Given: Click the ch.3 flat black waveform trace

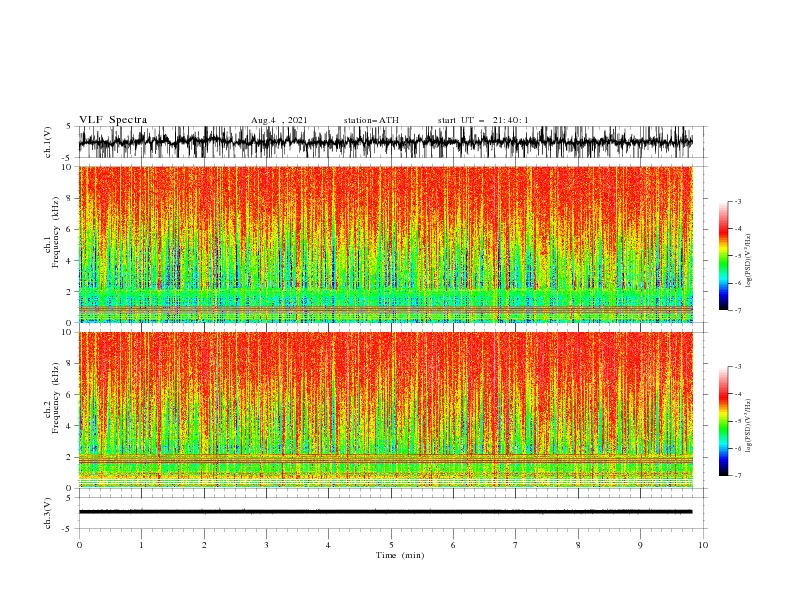Looking at the screenshot, I should [x=385, y=512].
